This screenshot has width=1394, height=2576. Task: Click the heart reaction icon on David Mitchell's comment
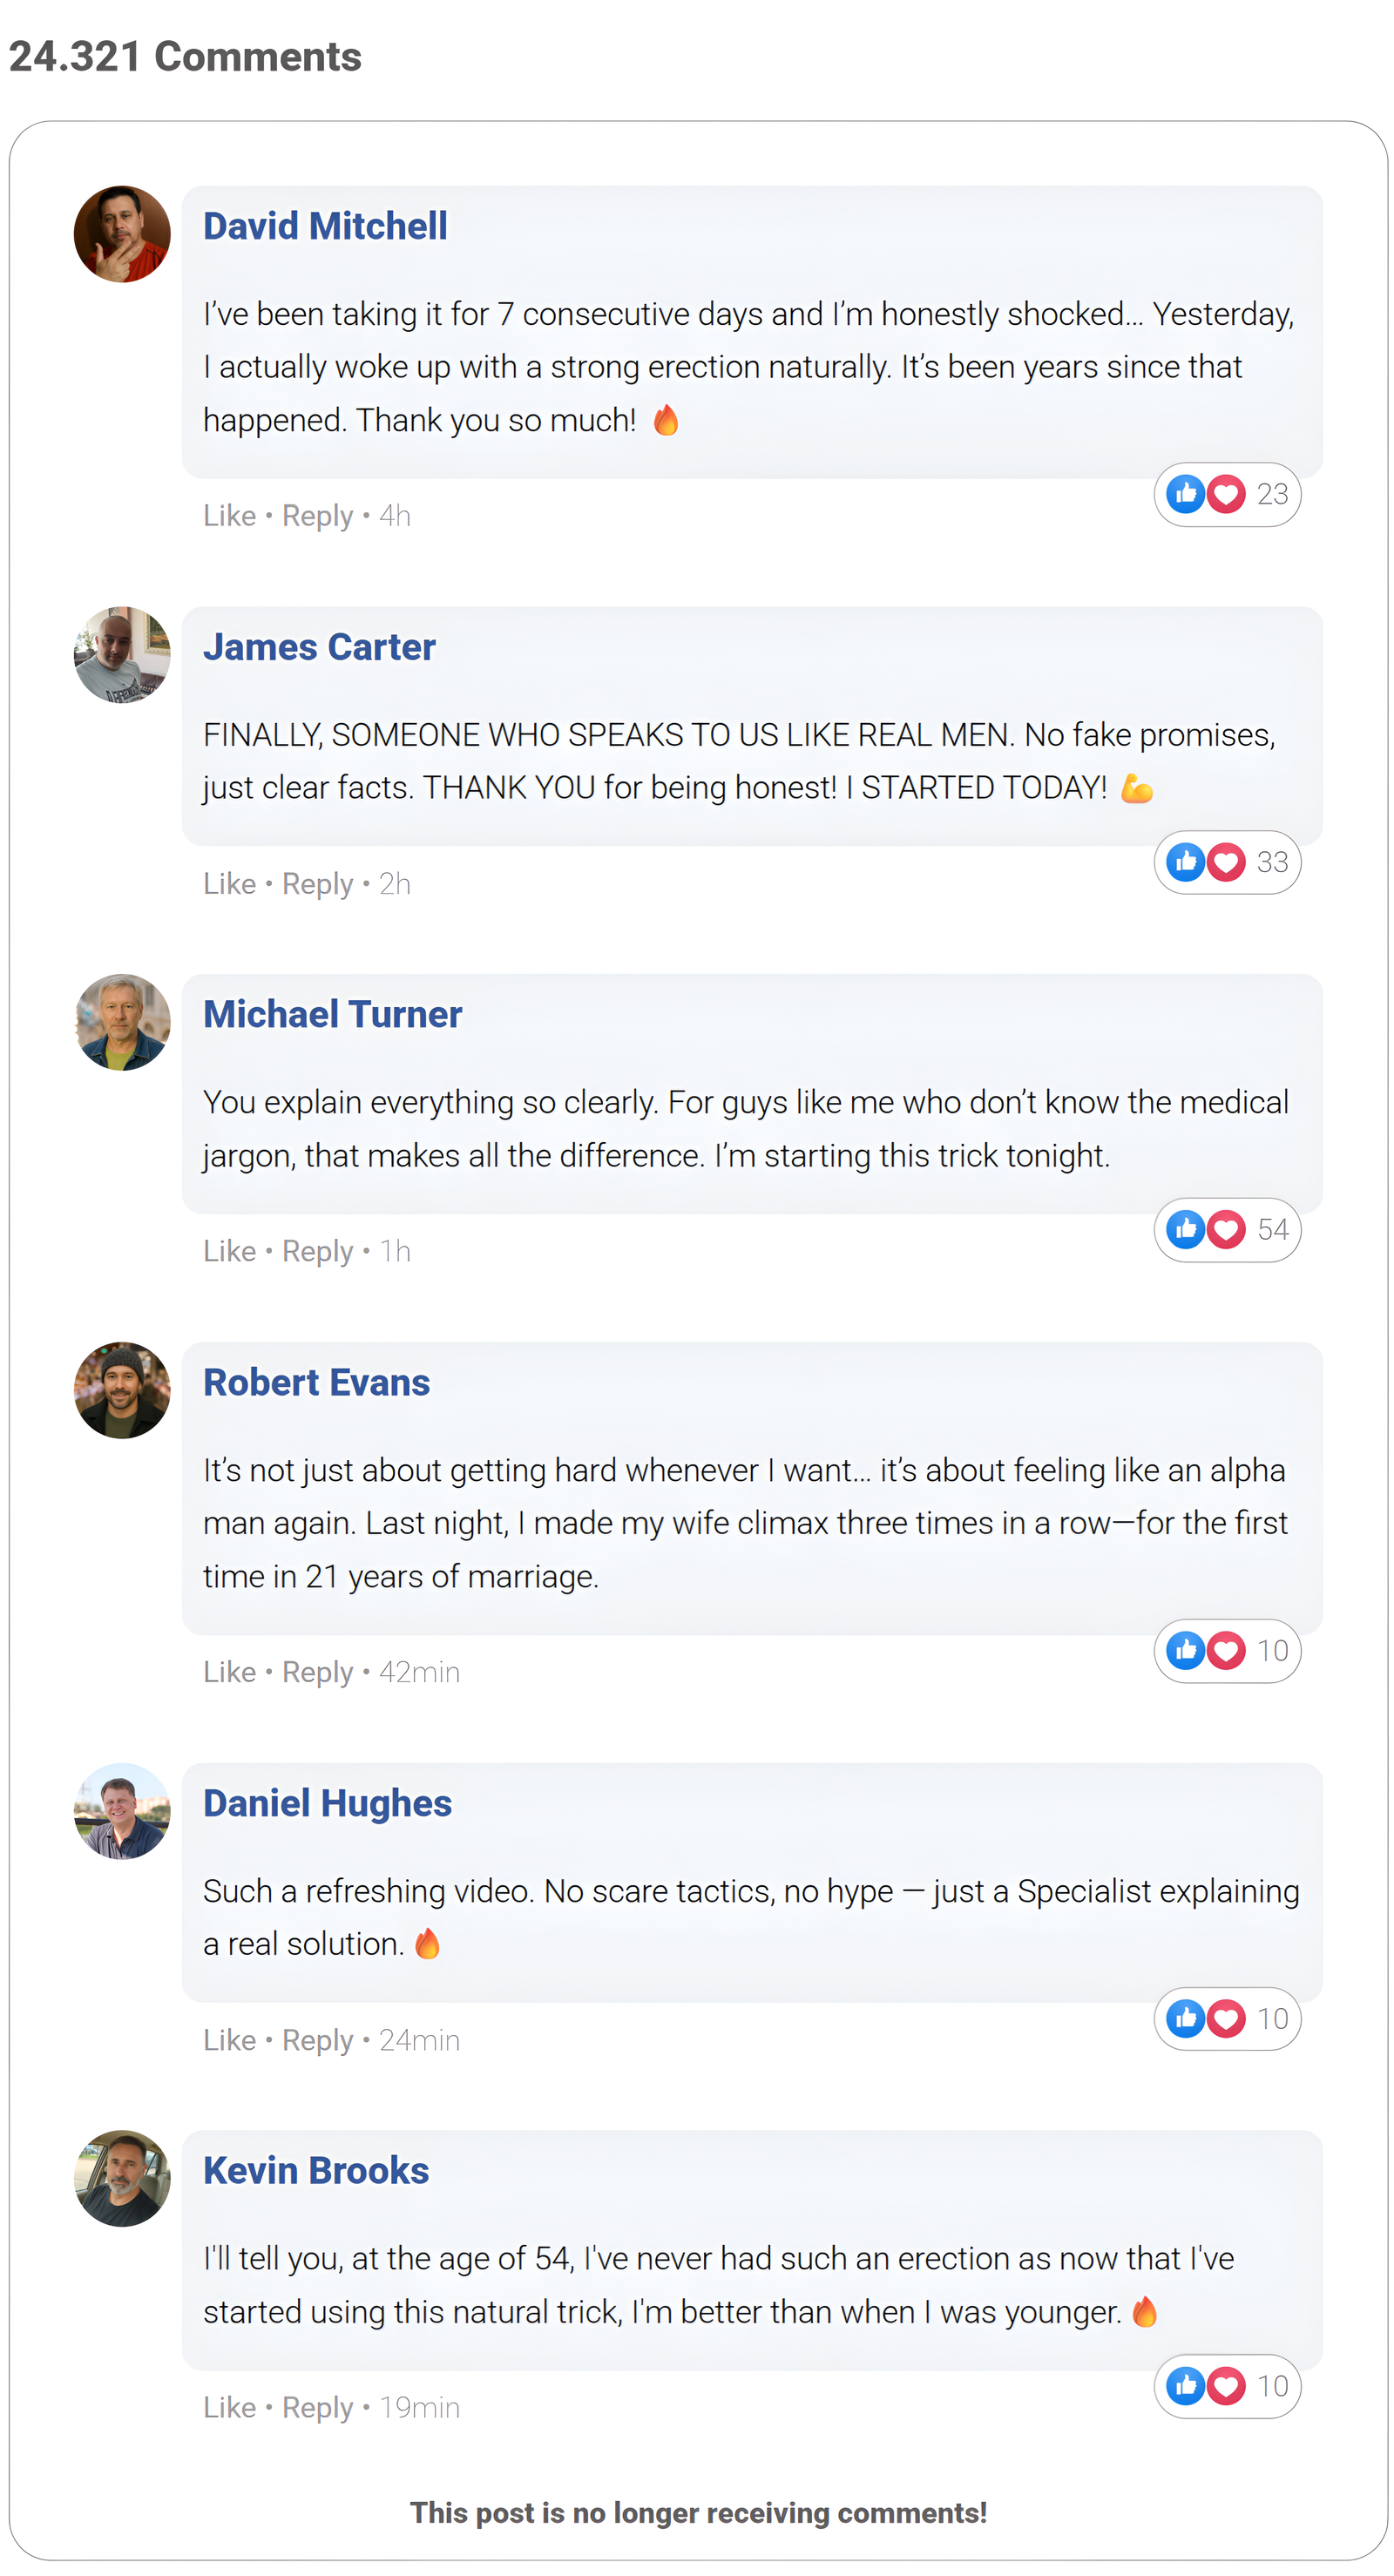[1226, 494]
